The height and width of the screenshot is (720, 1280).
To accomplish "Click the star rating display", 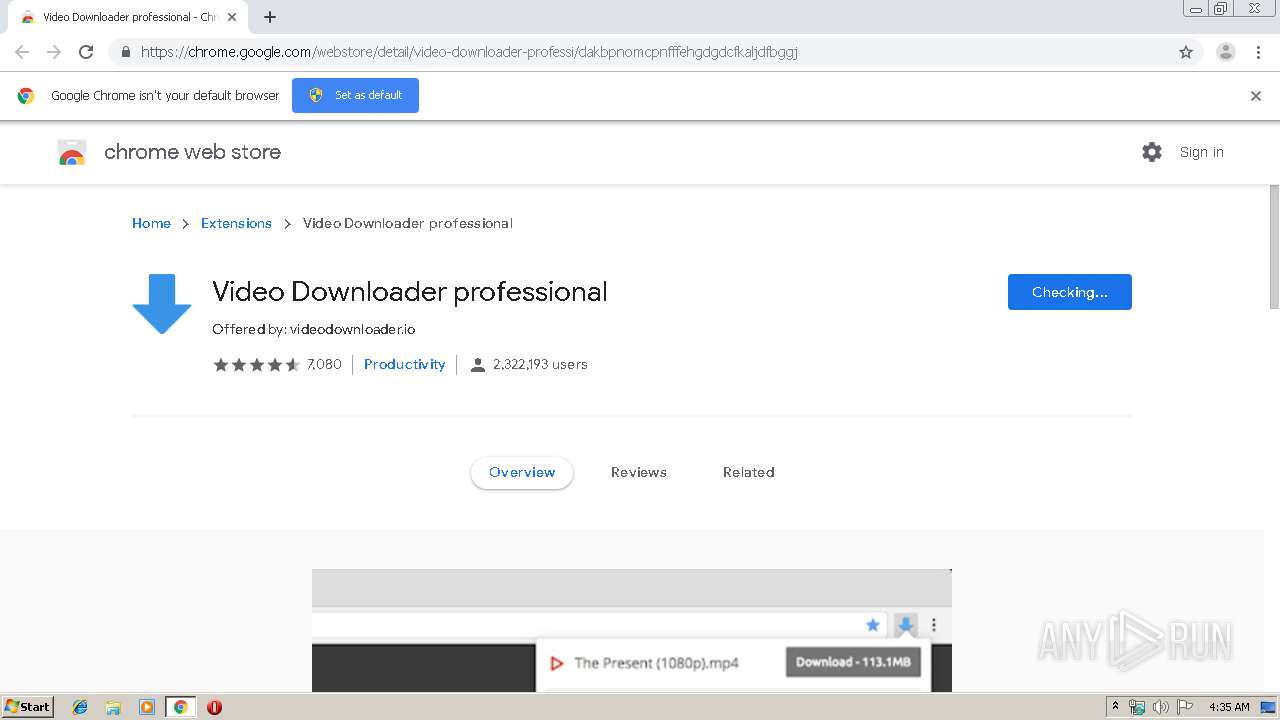I will coord(256,364).
